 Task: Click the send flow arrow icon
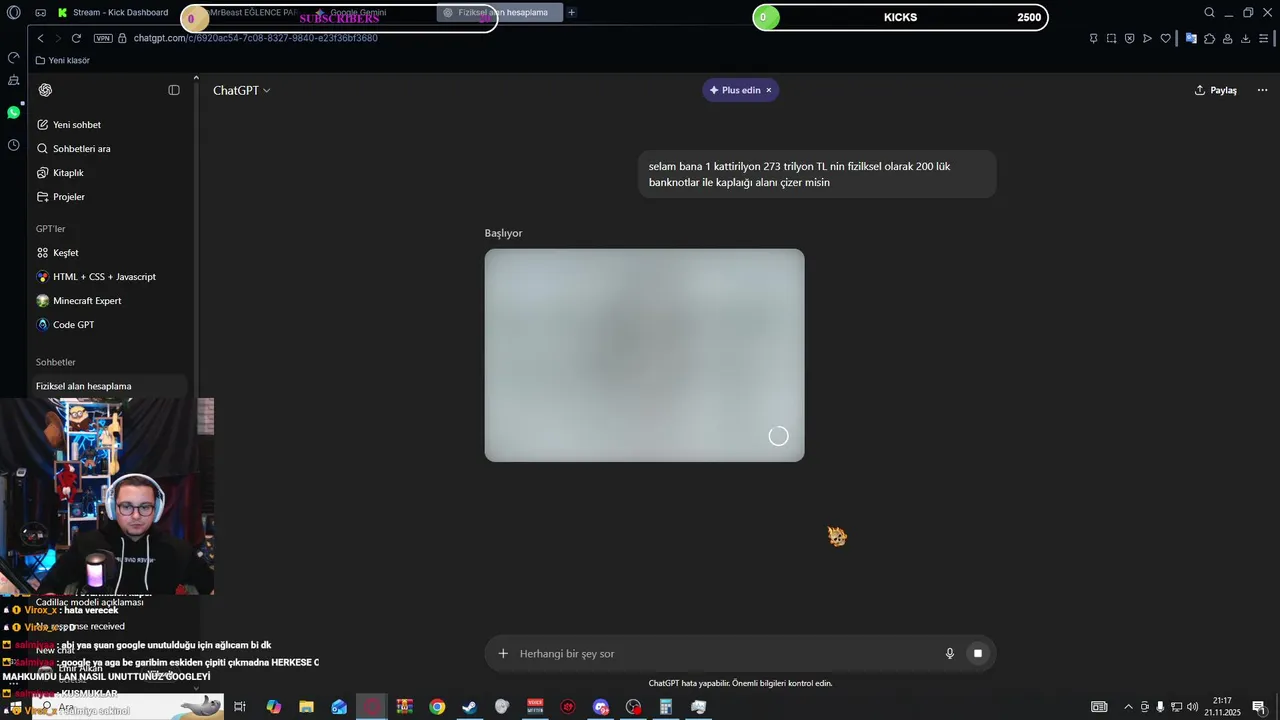click(1147, 38)
